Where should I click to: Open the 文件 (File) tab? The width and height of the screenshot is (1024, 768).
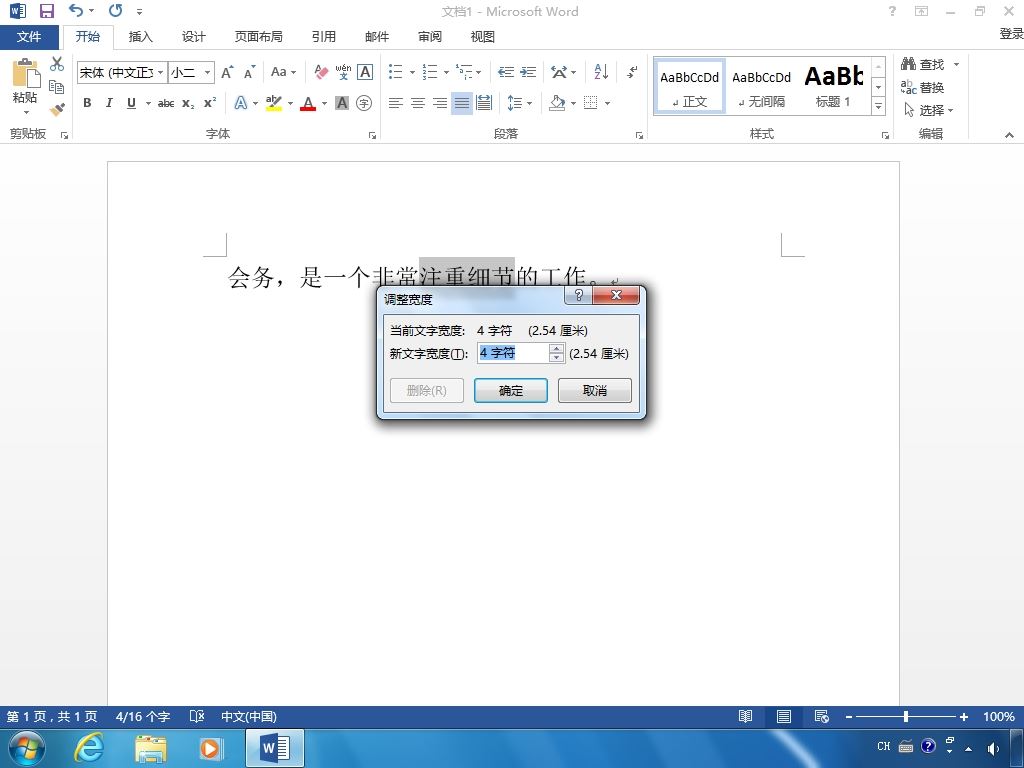(29, 37)
